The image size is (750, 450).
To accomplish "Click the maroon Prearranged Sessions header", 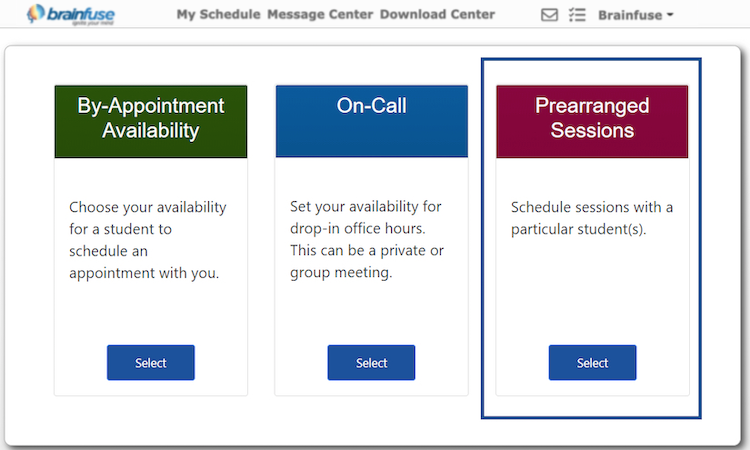I will (592, 119).
